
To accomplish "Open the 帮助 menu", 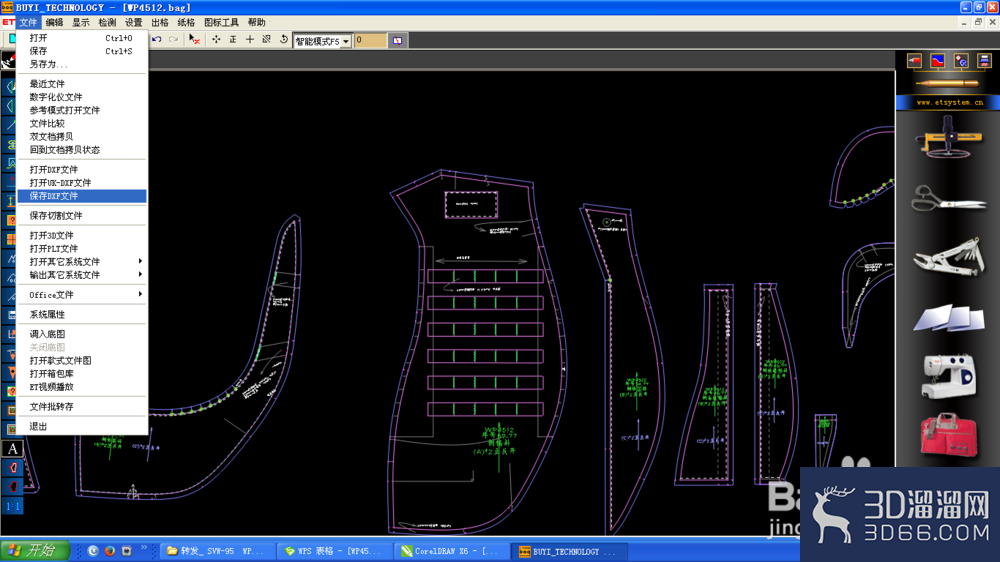I will pyautogui.click(x=256, y=22).
